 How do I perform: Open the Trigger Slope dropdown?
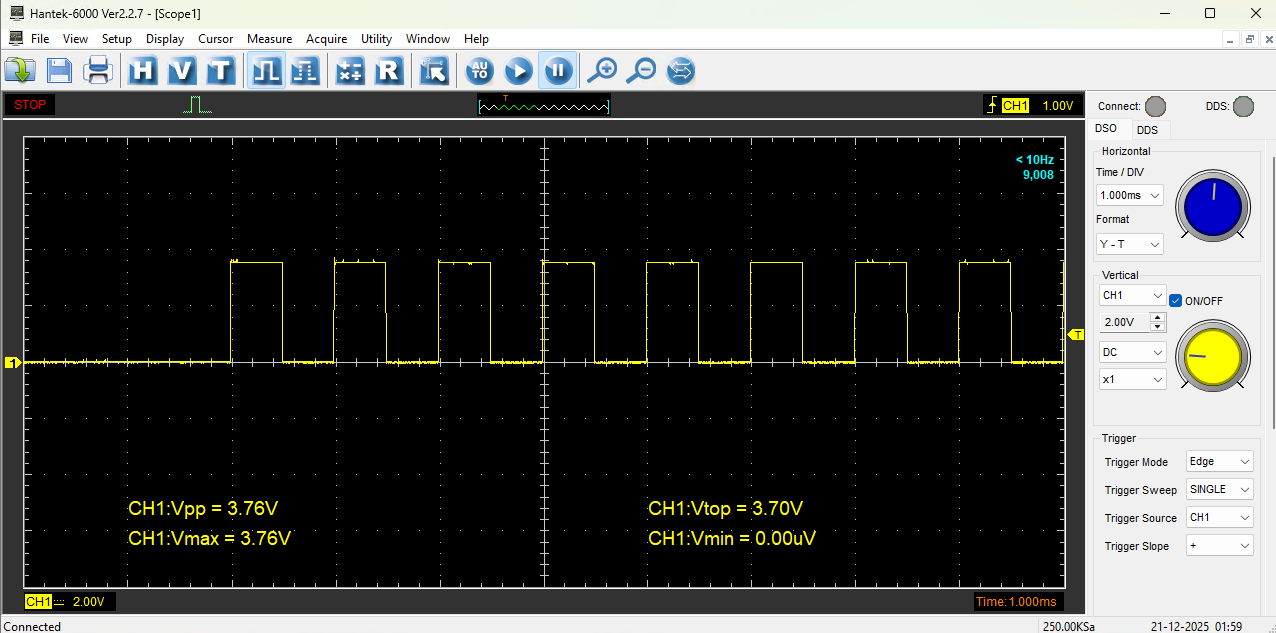[1220, 546]
